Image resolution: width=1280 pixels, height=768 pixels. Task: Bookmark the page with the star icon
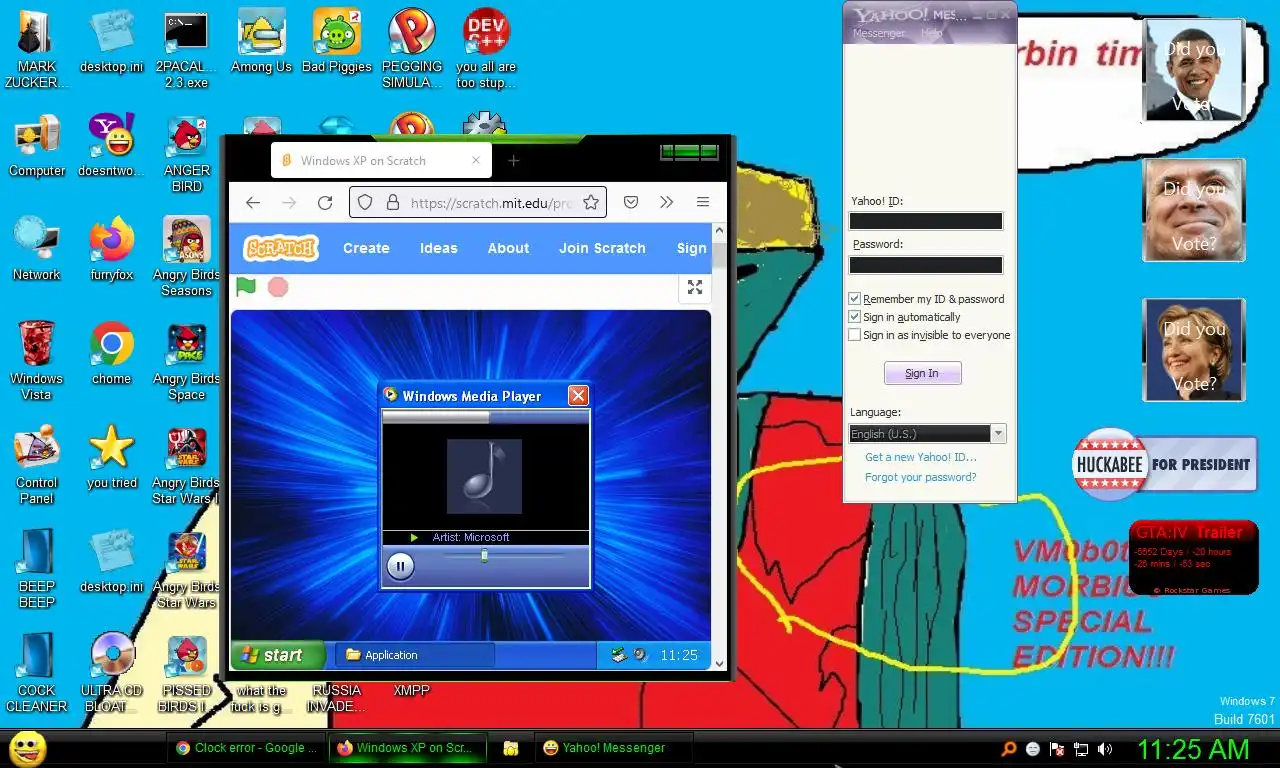click(x=591, y=203)
